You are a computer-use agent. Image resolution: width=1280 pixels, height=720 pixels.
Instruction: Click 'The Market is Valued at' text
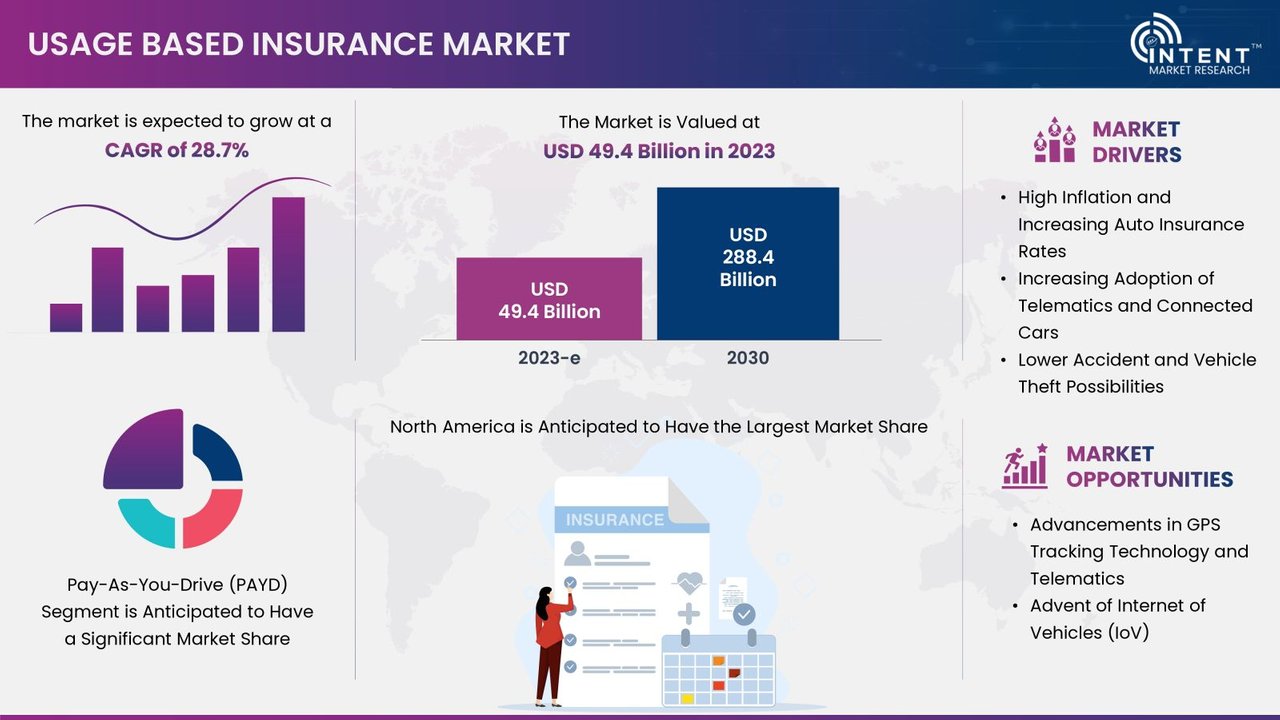click(659, 122)
